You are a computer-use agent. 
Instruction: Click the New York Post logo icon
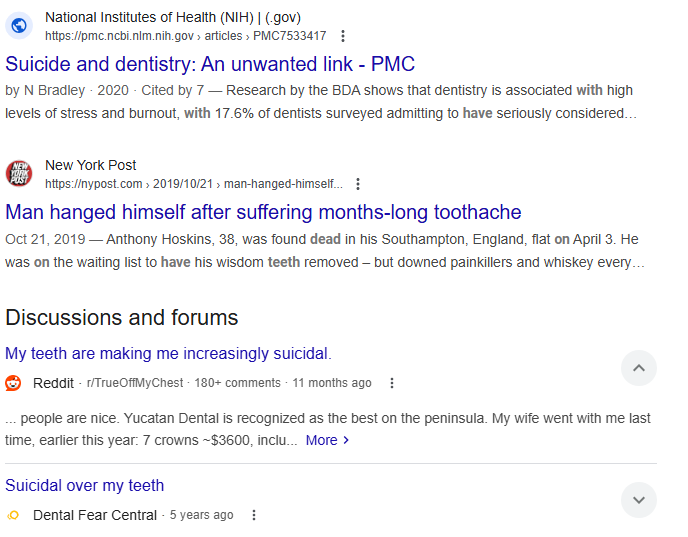coord(19,173)
